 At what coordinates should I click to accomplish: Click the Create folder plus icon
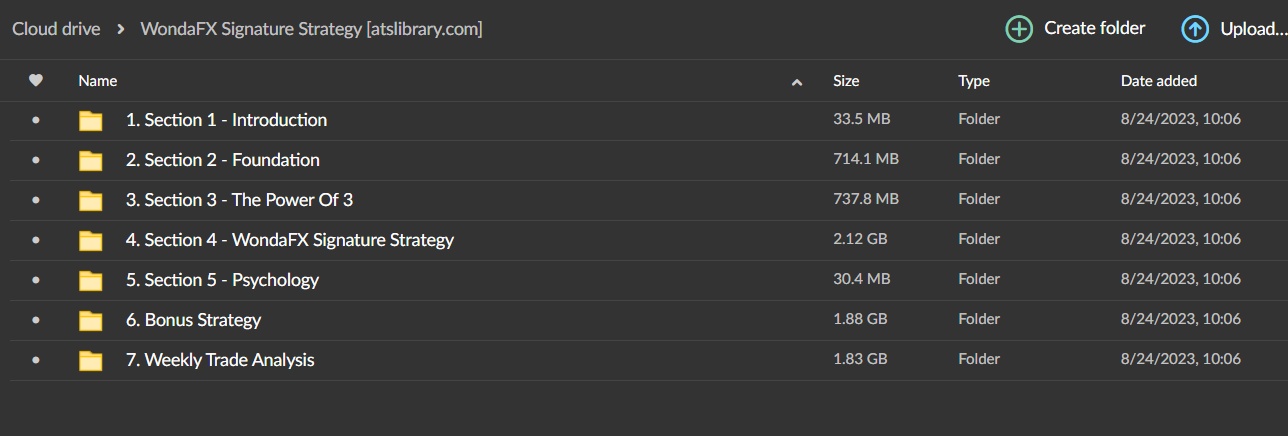(x=1019, y=29)
